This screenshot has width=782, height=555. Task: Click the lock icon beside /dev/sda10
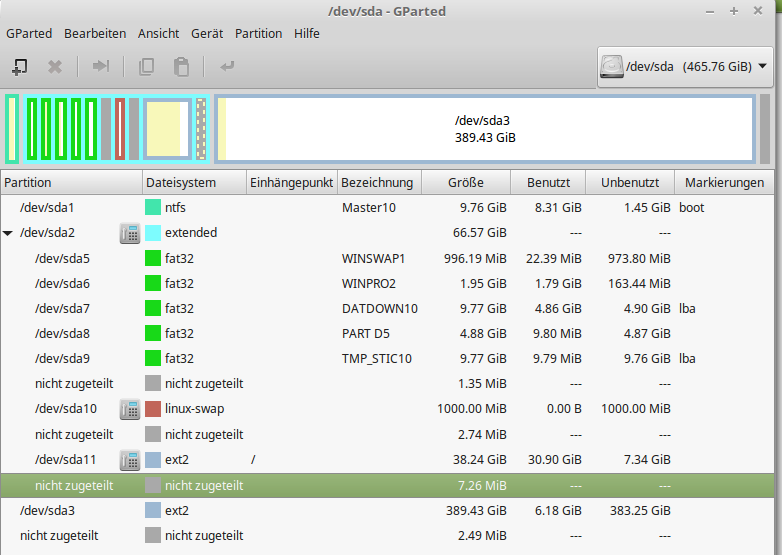pyautogui.click(x=130, y=409)
